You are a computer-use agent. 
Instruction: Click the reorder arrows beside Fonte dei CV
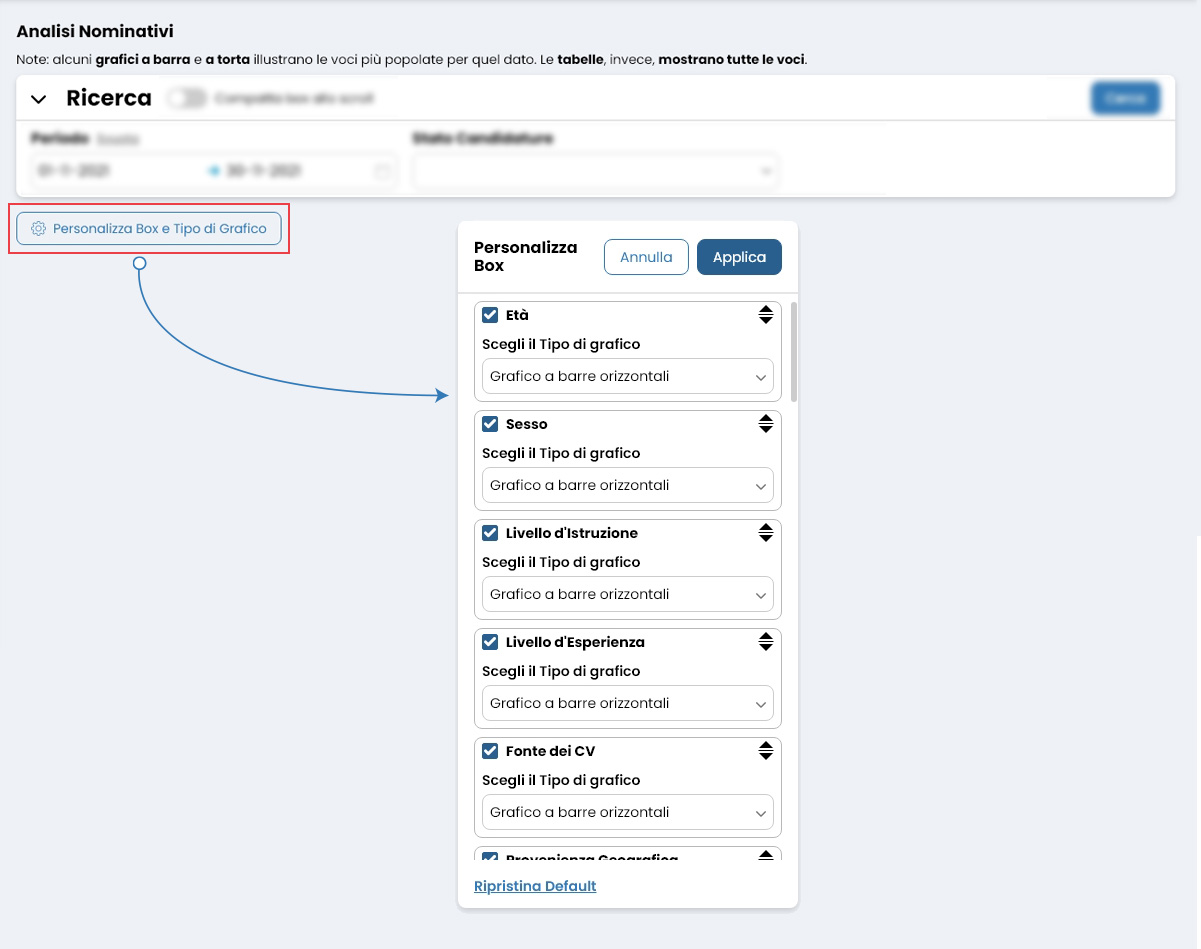click(x=766, y=750)
